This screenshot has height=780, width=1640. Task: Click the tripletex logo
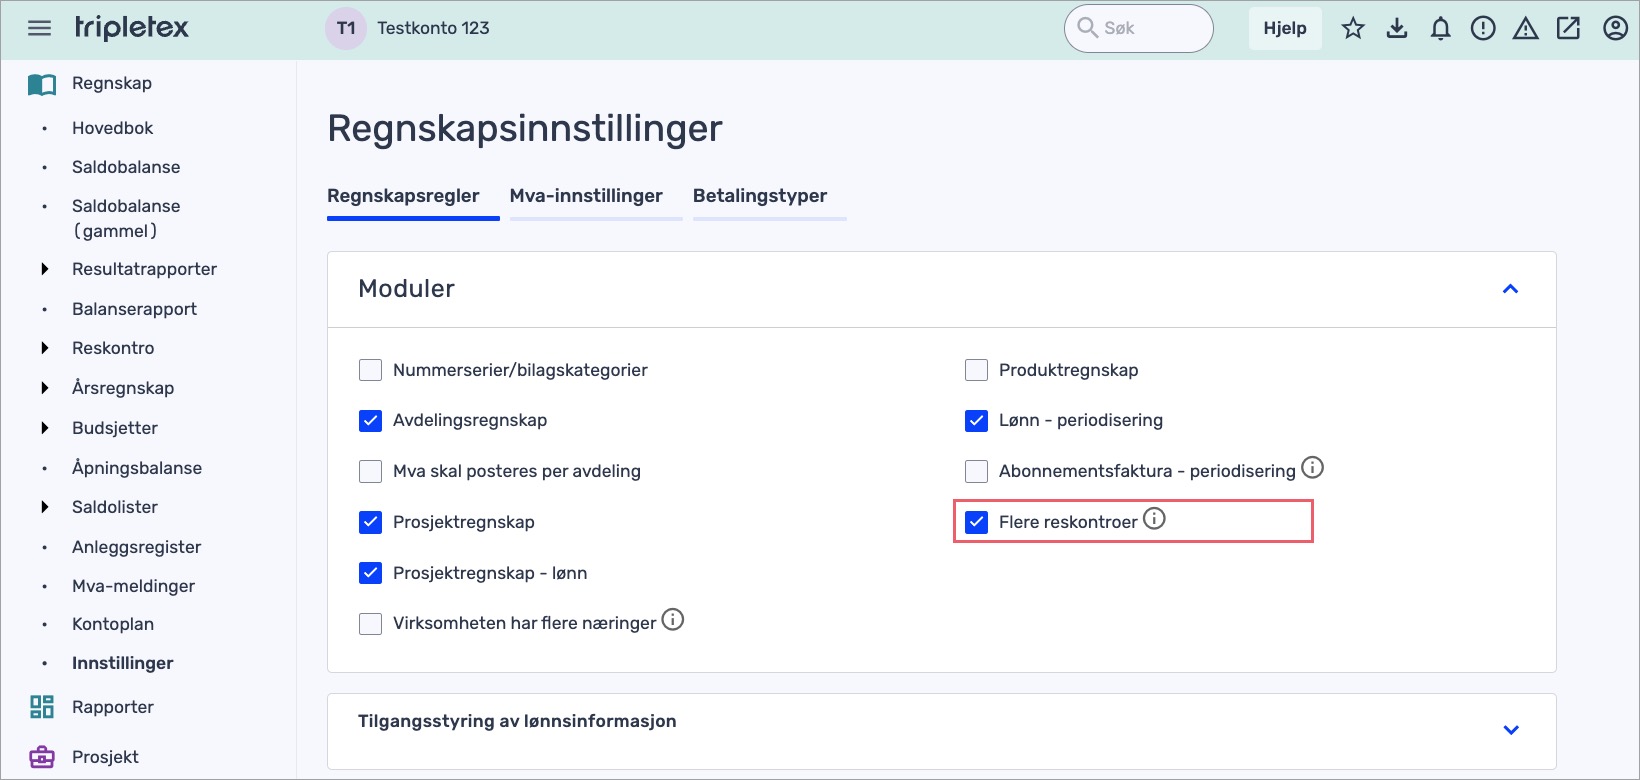click(x=131, y=28)
